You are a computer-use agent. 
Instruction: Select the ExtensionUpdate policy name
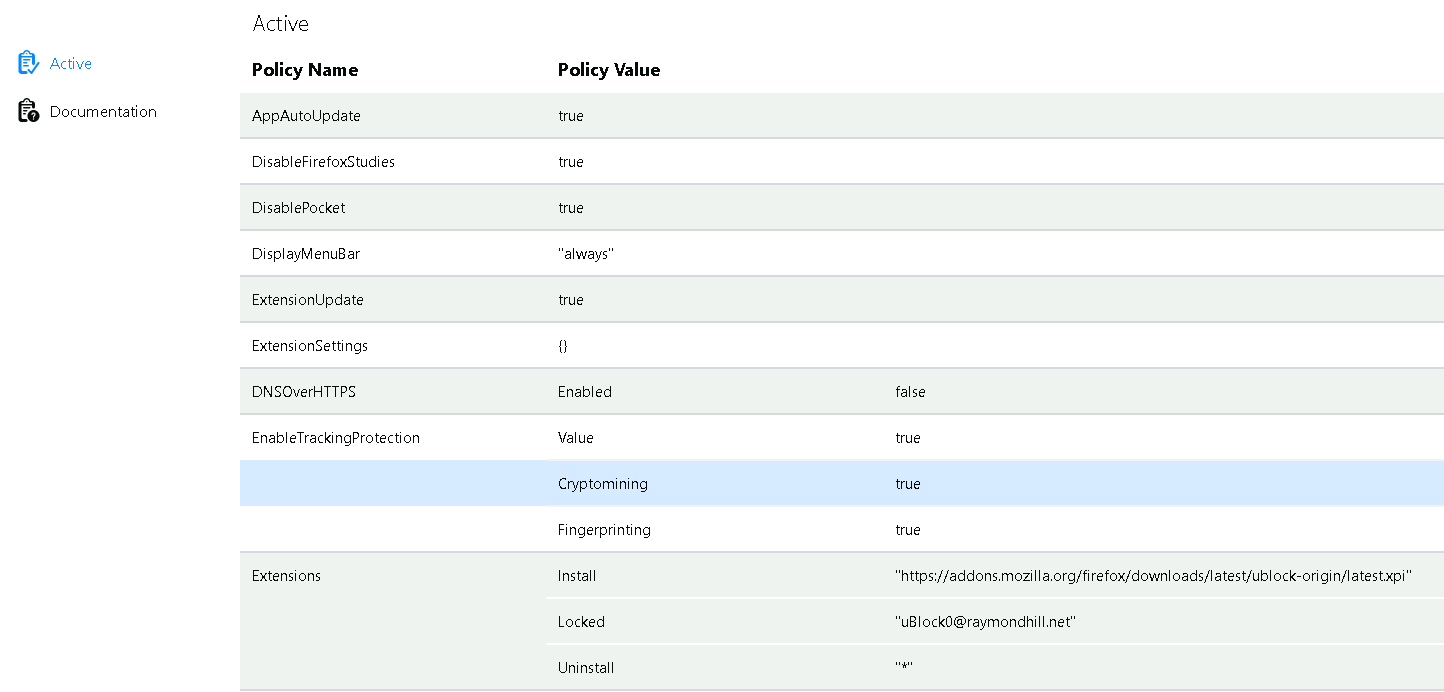(x=308, y=300)
